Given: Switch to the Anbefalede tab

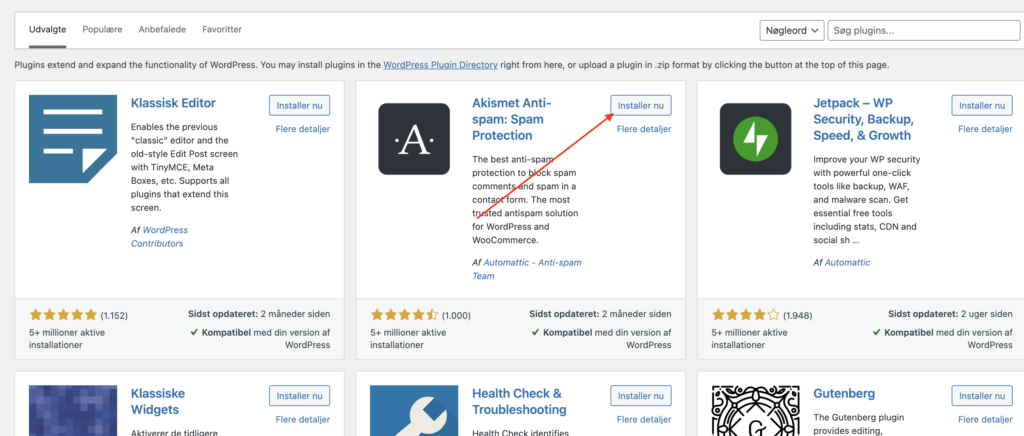Looking at the screenshot, I should click(162, 29).
